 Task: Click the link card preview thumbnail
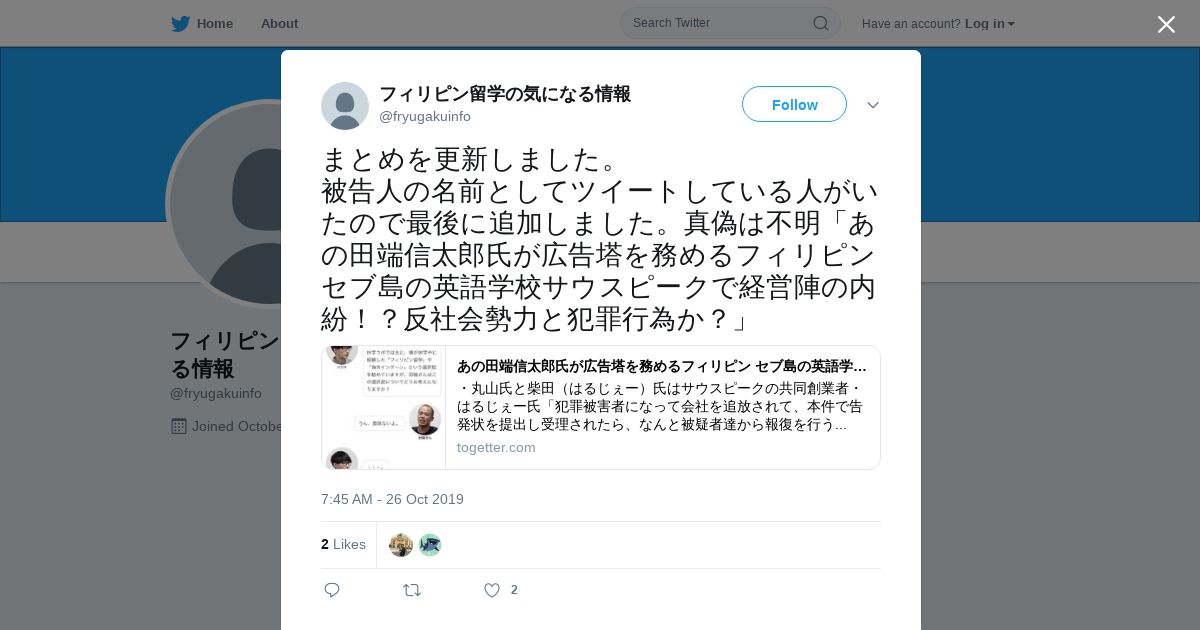(384, 408)
